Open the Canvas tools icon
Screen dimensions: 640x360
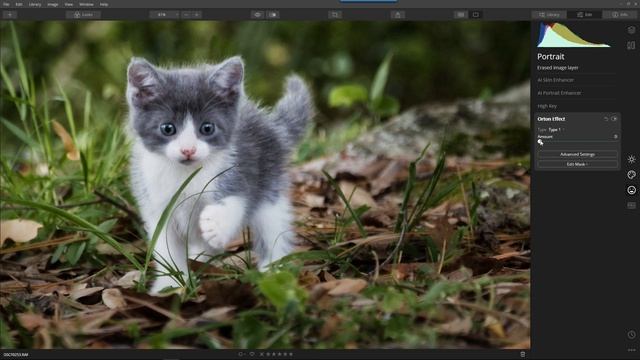[x=631, y=45]
